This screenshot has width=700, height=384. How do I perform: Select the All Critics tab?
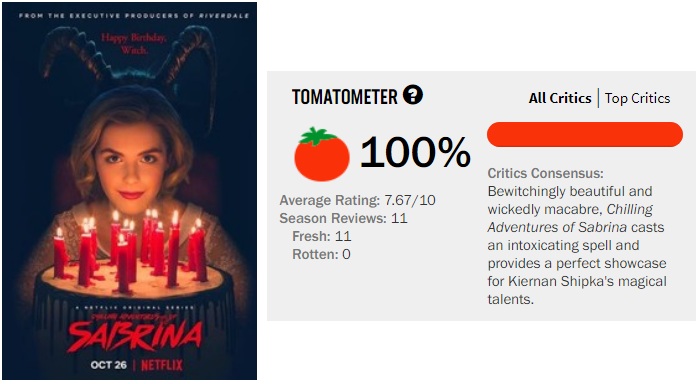click(x=560, y=98)
